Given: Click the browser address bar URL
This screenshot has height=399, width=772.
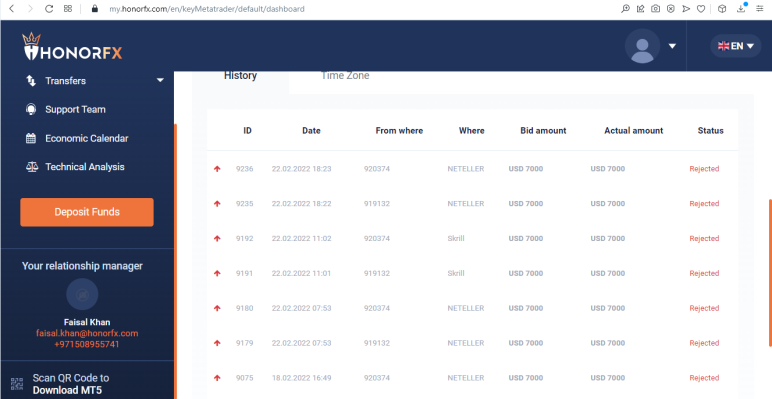Looking at the screenshot, I should [207, 9].
